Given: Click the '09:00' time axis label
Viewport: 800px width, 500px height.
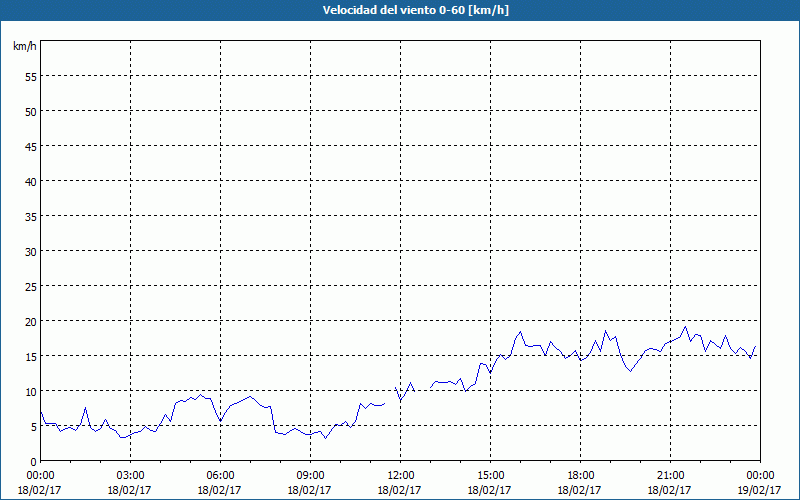Looking at the screenshot, I should [x=310, y=476].
